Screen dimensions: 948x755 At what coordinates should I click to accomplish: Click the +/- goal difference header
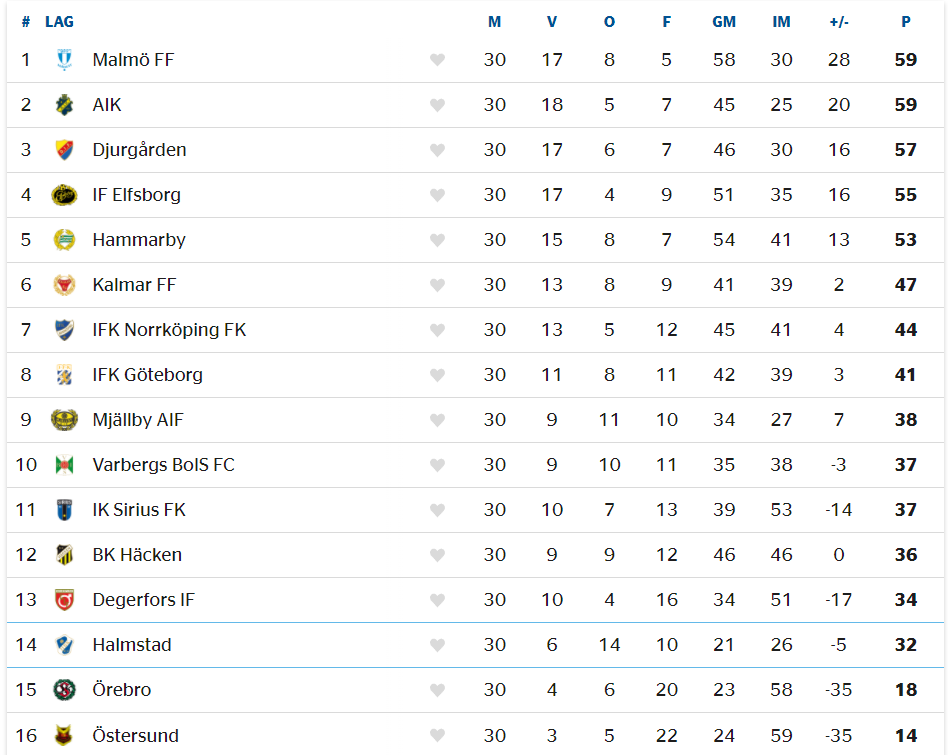point(839,22)
